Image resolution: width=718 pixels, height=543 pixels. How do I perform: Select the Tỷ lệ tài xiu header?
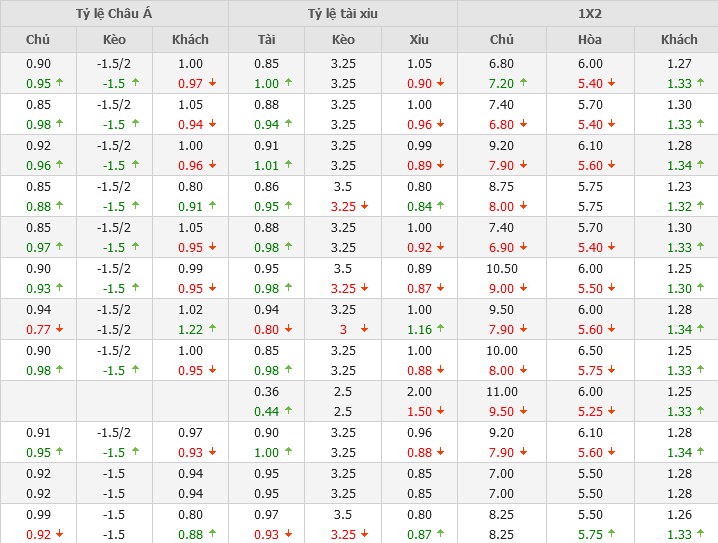pos(343,13)
